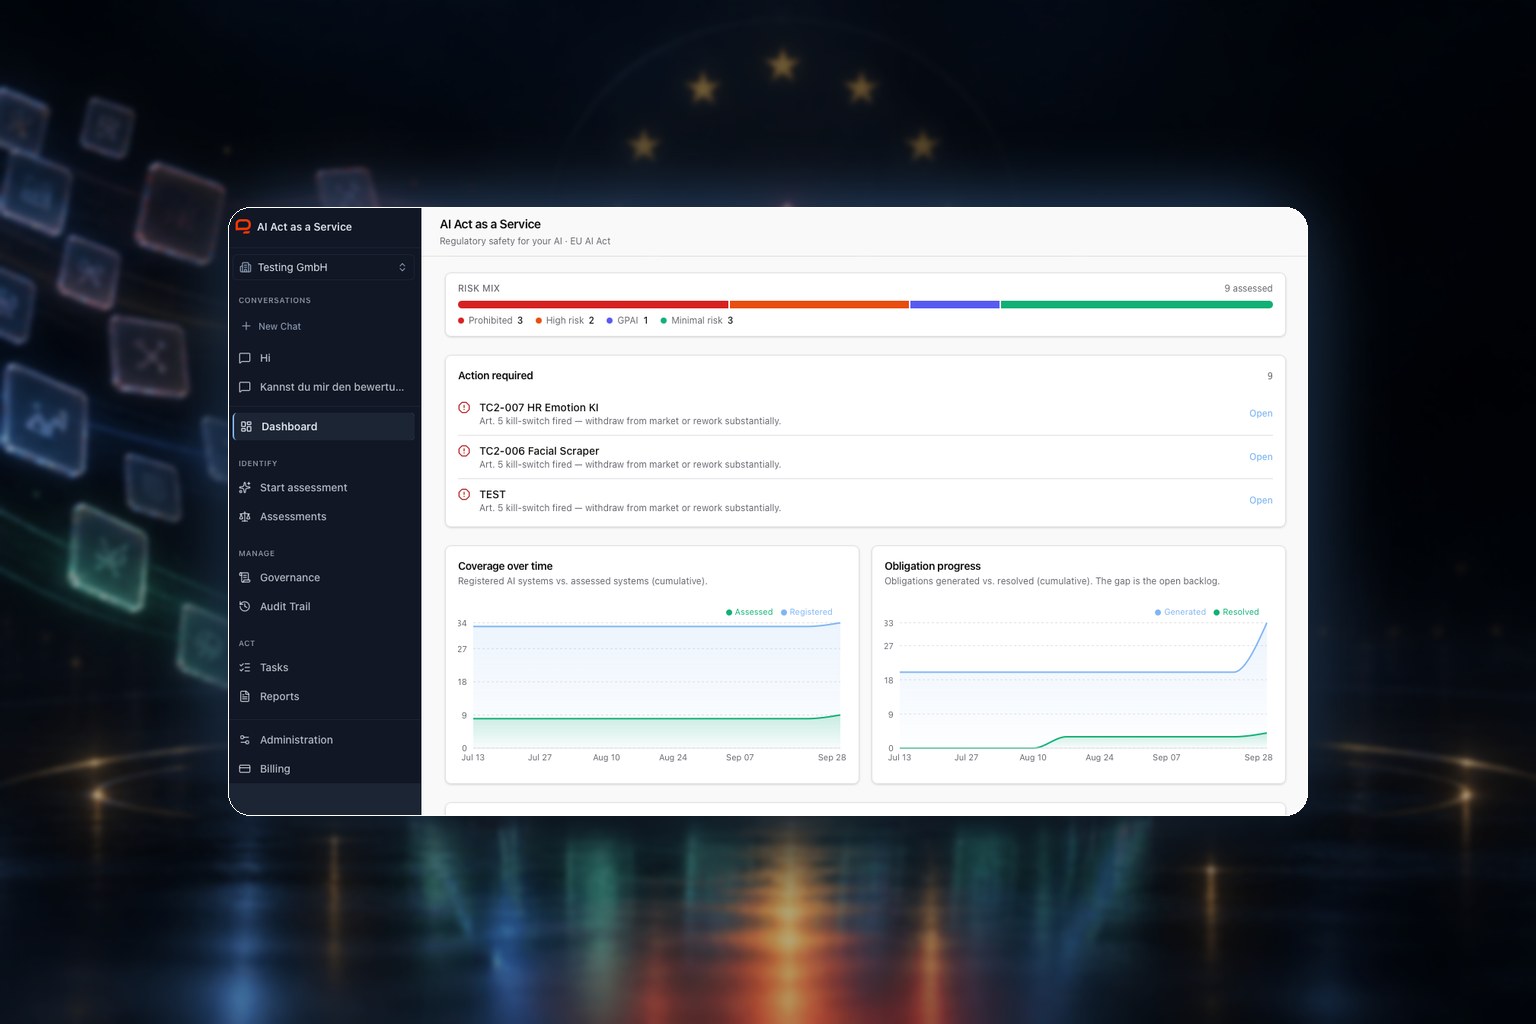The image size is (1536, 1024).
Task: Expand the chevron on the Testing GmbH selector
Action: coord(402,267)
